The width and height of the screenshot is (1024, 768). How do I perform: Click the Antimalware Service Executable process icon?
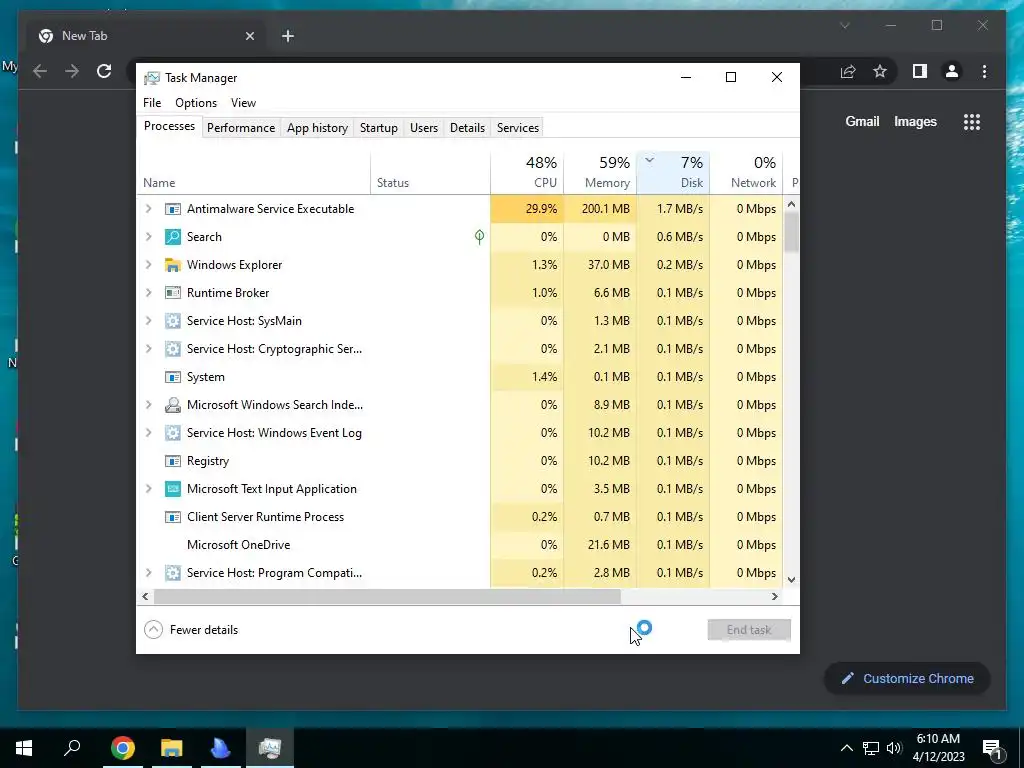click(172, 209)
